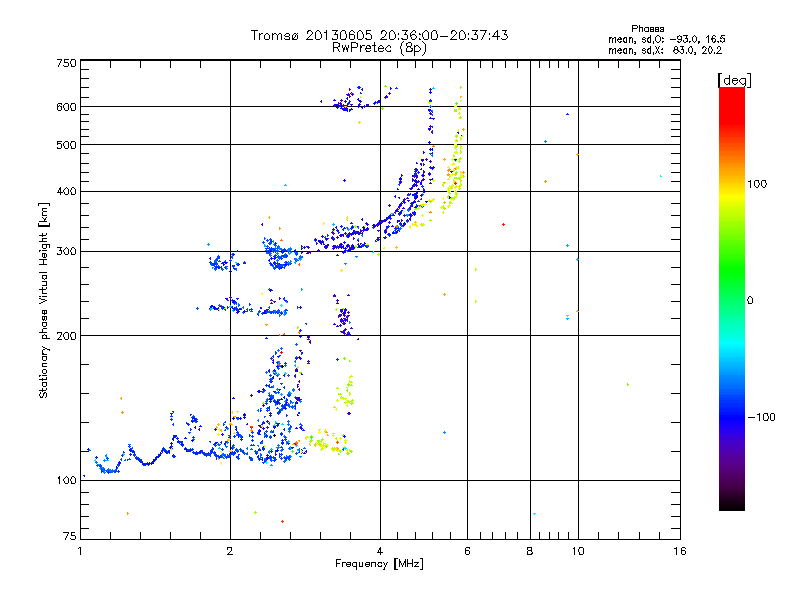Screen dimensions: 800x600
Task: Click the 'Frequency [MHz]' axis title
Action: 379,564
